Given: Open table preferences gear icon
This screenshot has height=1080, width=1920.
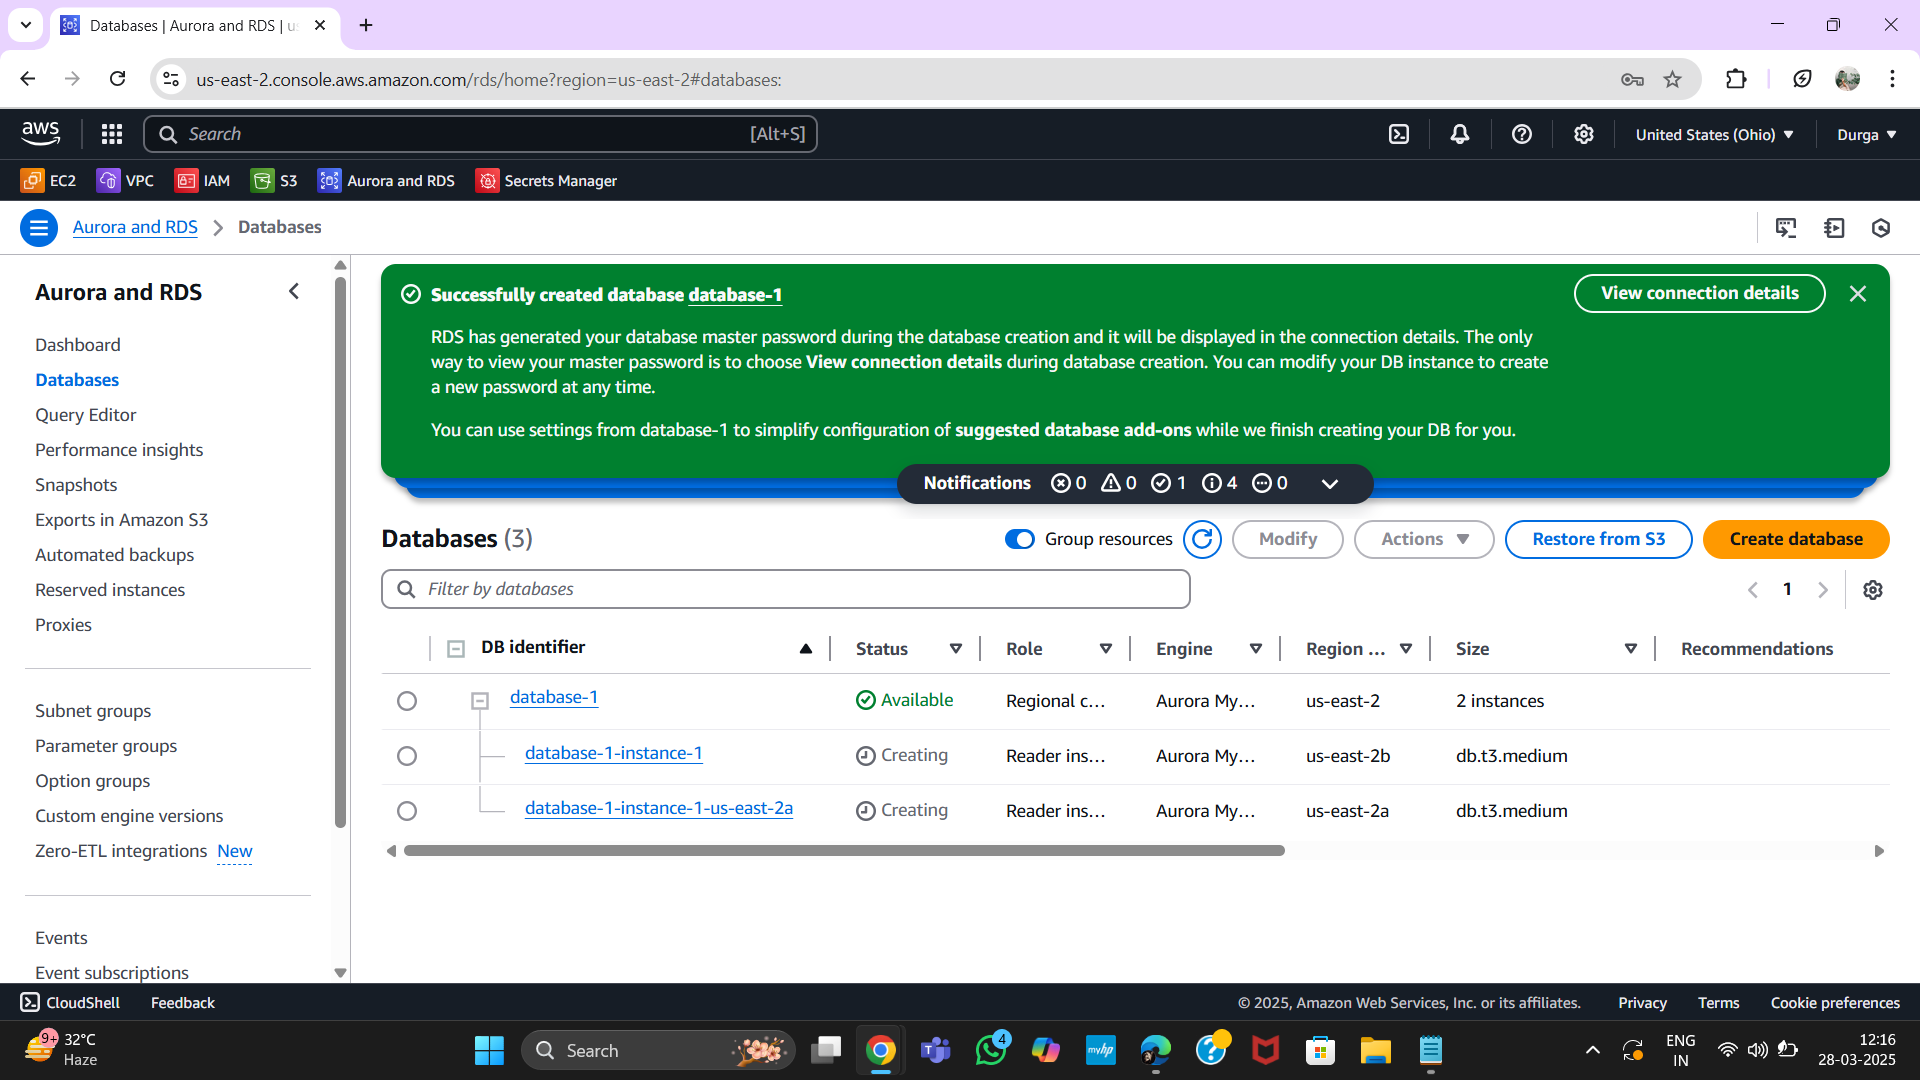Looking at the screenshot, I should 1873,590.
